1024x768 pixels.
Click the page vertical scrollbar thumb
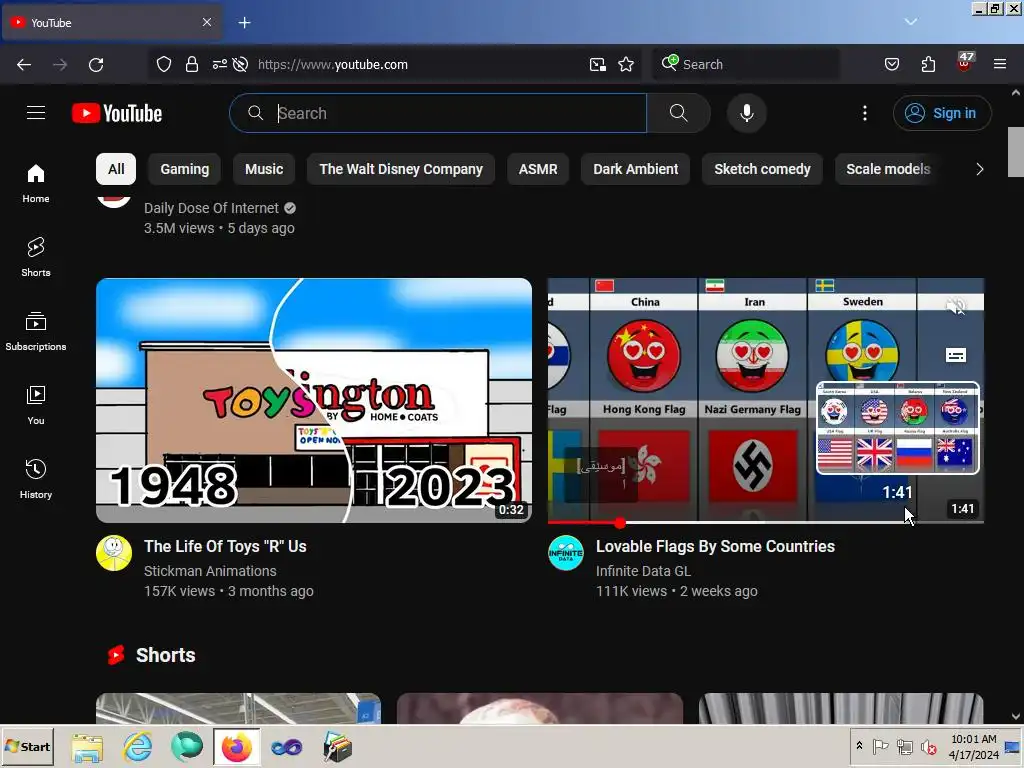point(1016,152)
